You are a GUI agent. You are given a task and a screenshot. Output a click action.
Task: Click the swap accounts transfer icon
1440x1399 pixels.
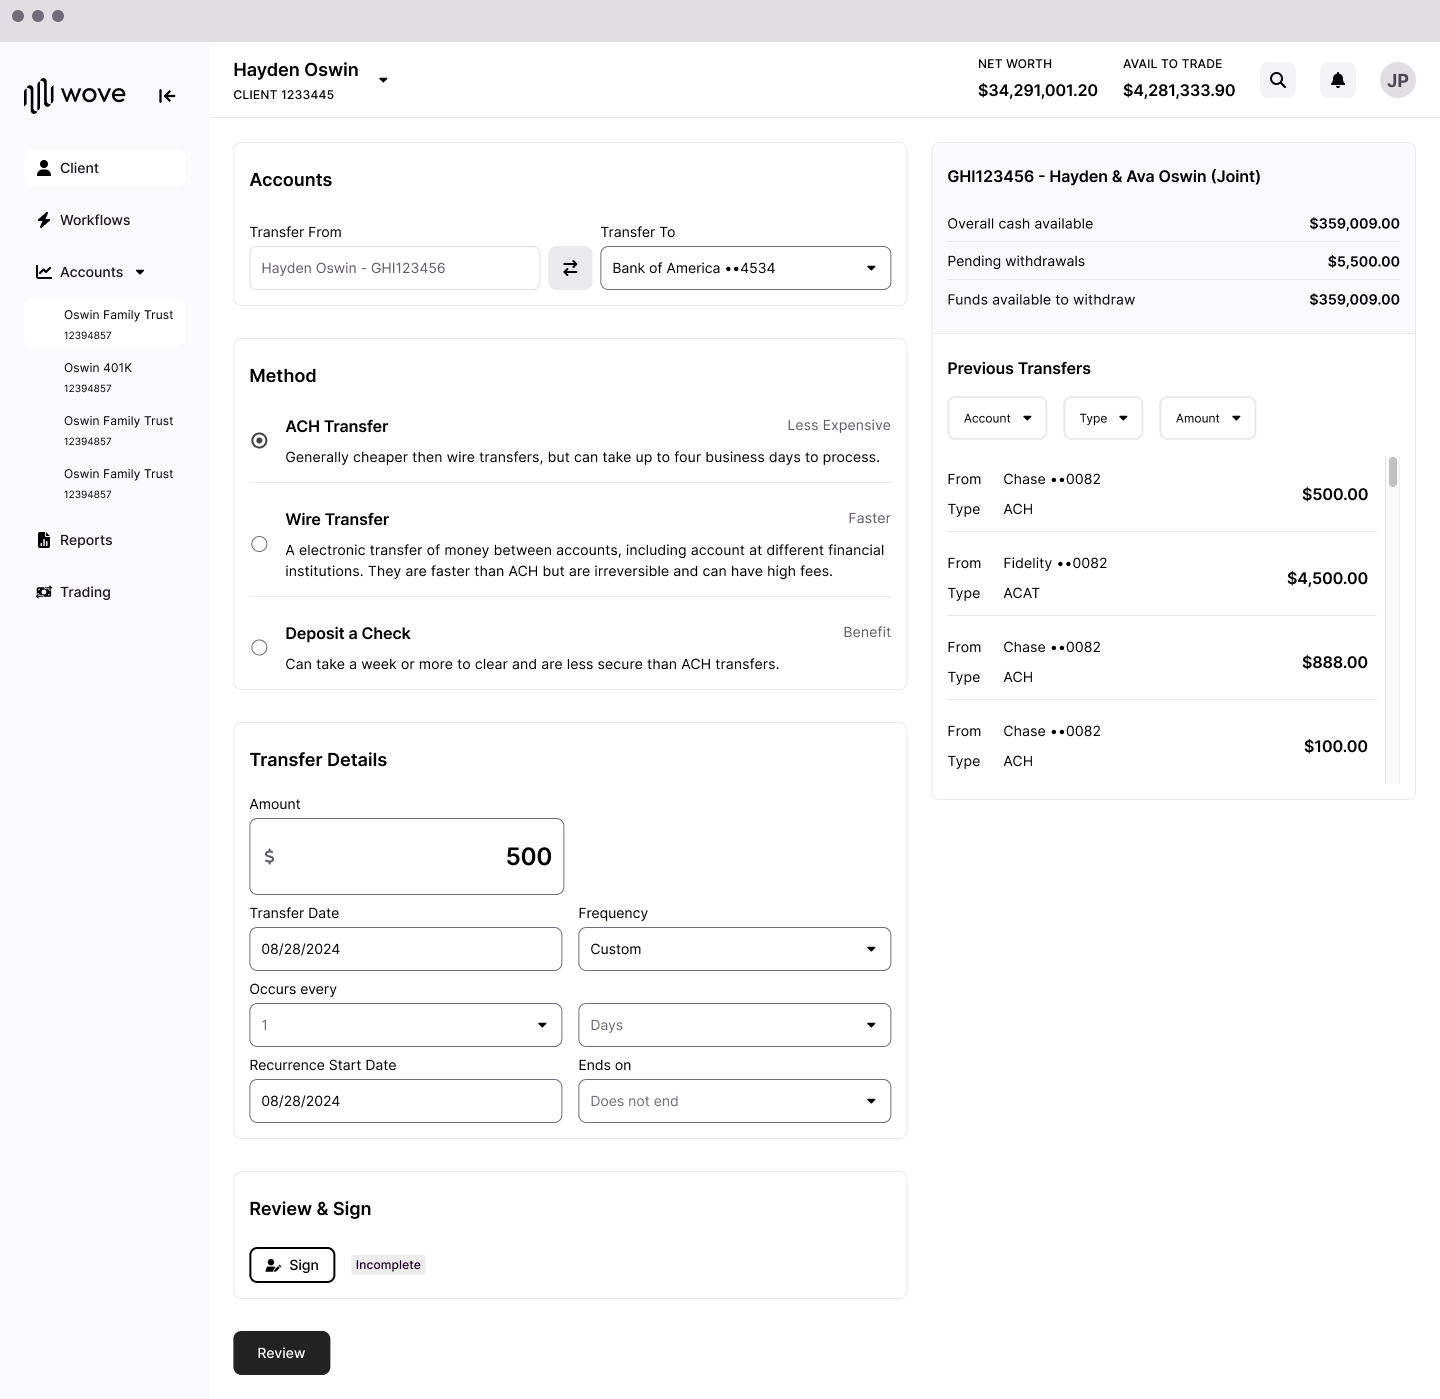(570, 268)
